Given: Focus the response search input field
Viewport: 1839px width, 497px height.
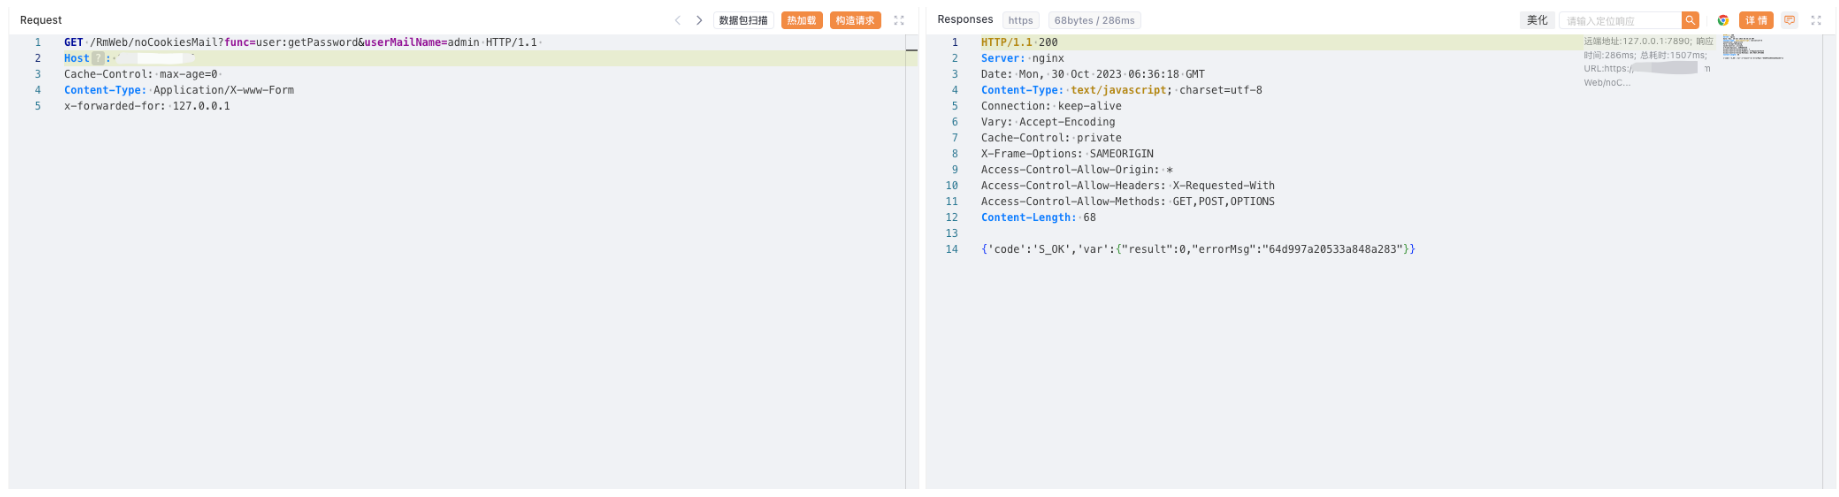Looking at the screenshot, I should (1620, 20).
